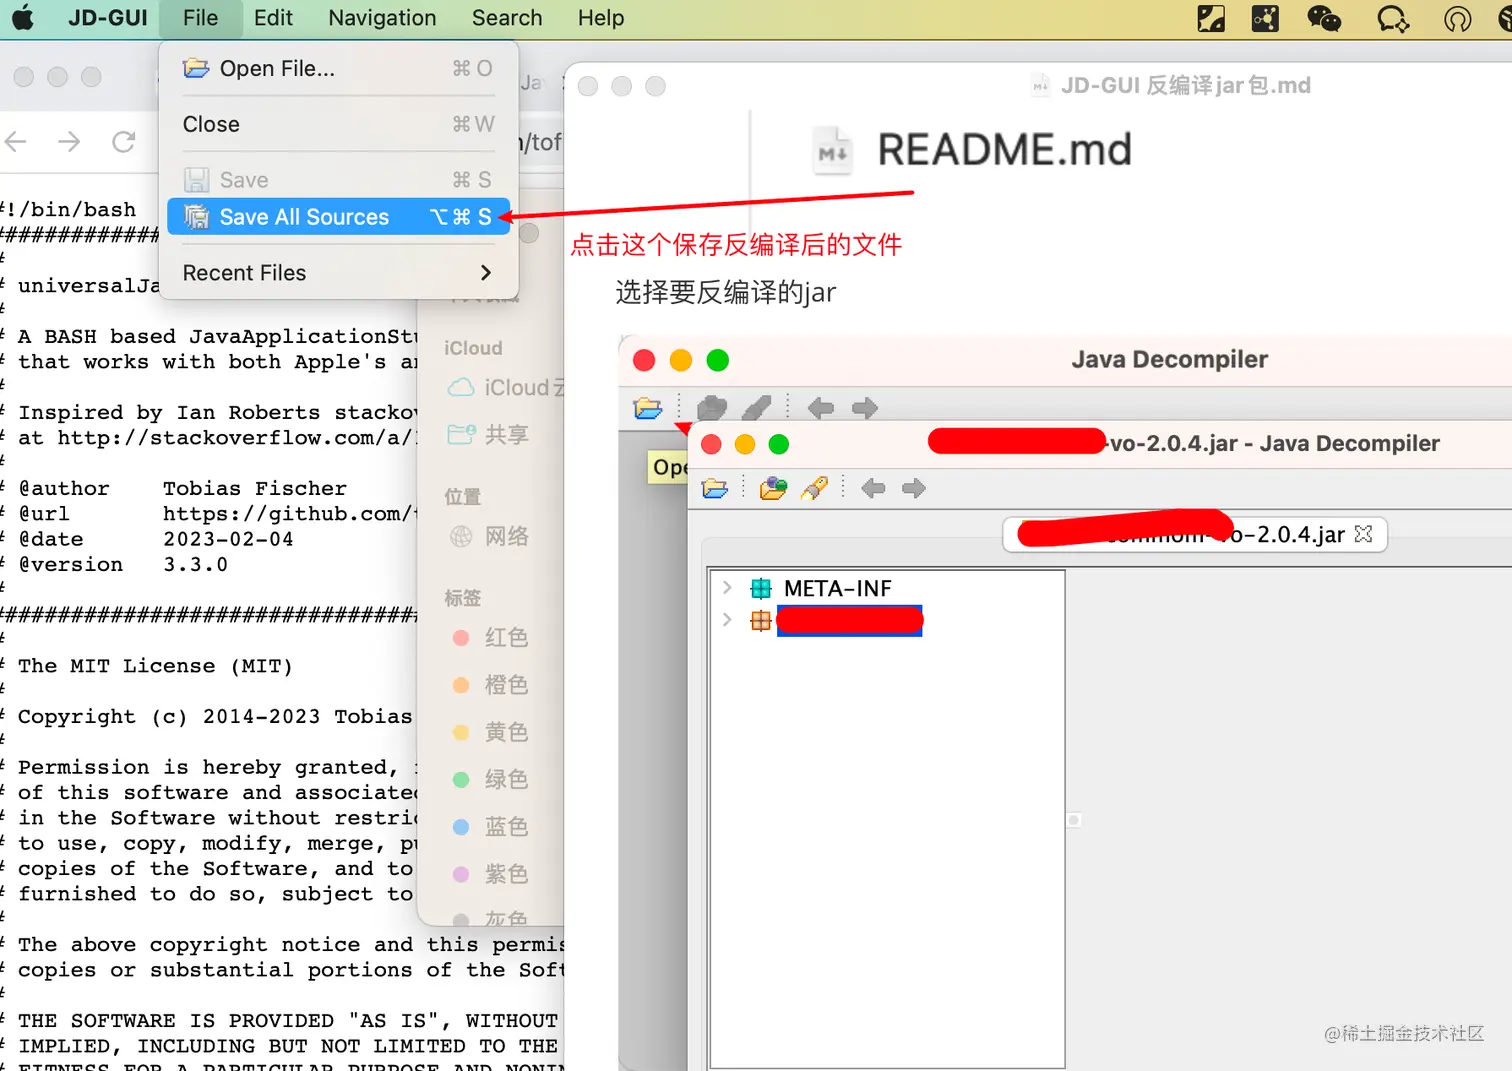The image size is (1512, 1071).
Task: Select red tag 红色 in sidebar
Action: pos(490,637)
